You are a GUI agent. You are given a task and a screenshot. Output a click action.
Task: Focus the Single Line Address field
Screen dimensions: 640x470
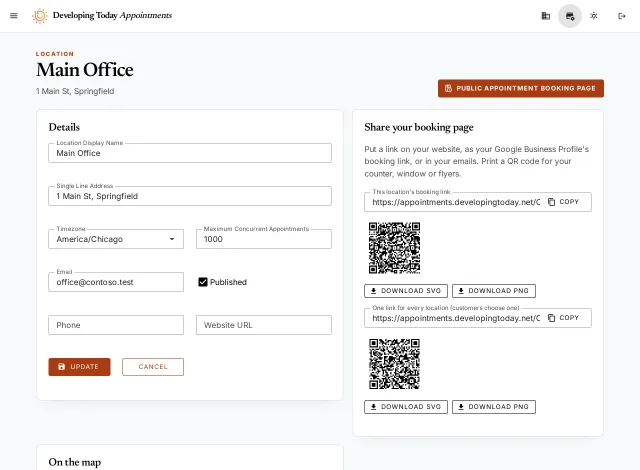point(190,196)
